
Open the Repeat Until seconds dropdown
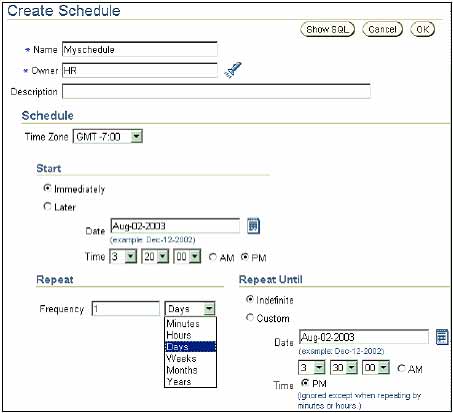tap(376, 368)
